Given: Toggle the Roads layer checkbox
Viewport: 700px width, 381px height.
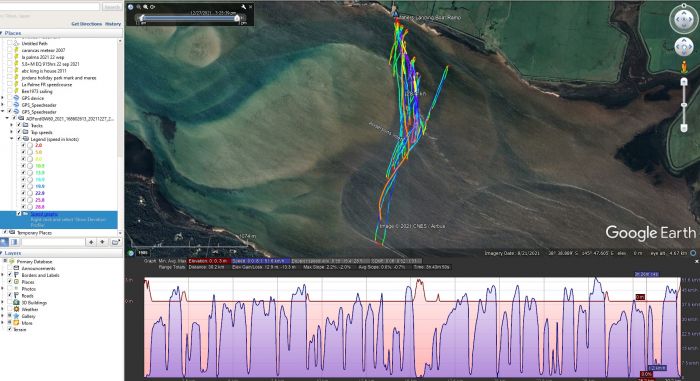Looking at the screenshot, I should click(10, 296).
